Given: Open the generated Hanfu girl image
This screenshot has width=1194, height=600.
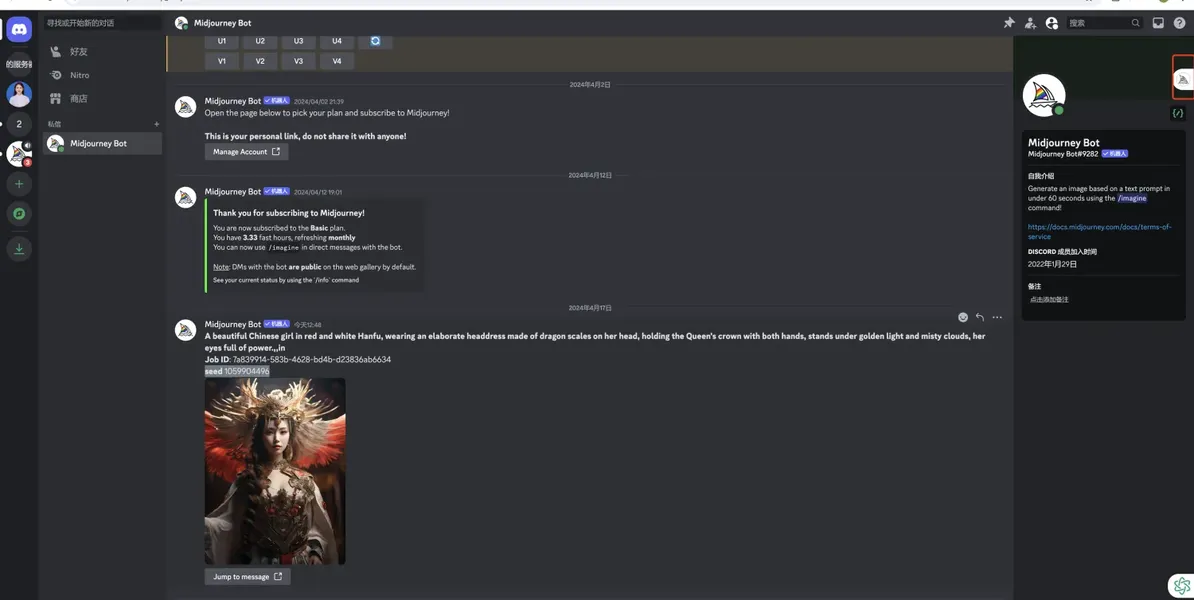Looking at the screenshot, I should 275,471.
